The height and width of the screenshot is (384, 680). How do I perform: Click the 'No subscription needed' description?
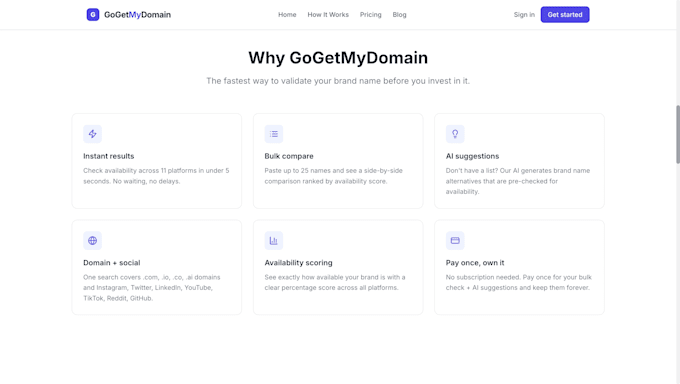point(519,283)
